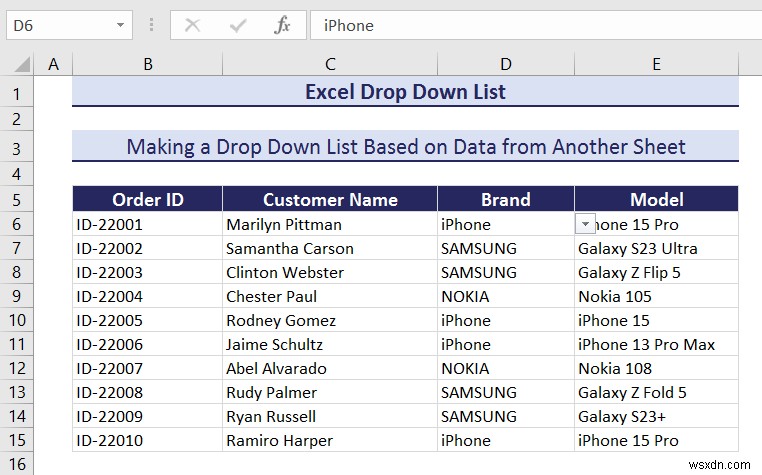Select row 5 header

click(17, 199)
